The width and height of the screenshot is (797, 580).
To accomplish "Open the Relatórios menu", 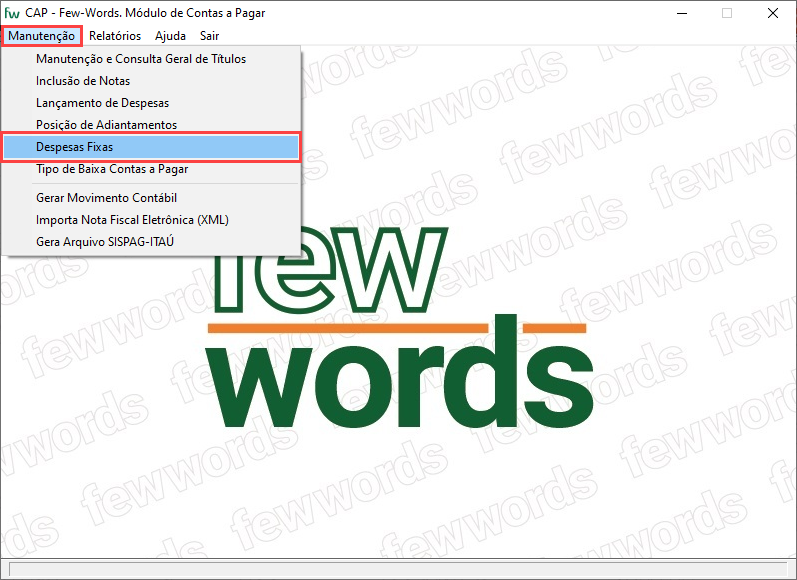I will point(115,36).
